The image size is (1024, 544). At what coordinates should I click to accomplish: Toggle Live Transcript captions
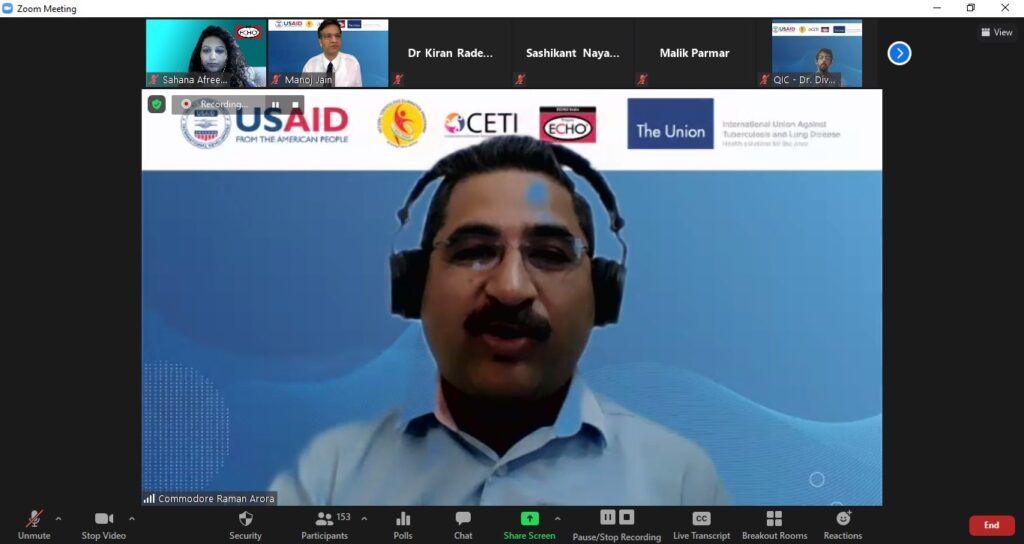pos(701,524)
